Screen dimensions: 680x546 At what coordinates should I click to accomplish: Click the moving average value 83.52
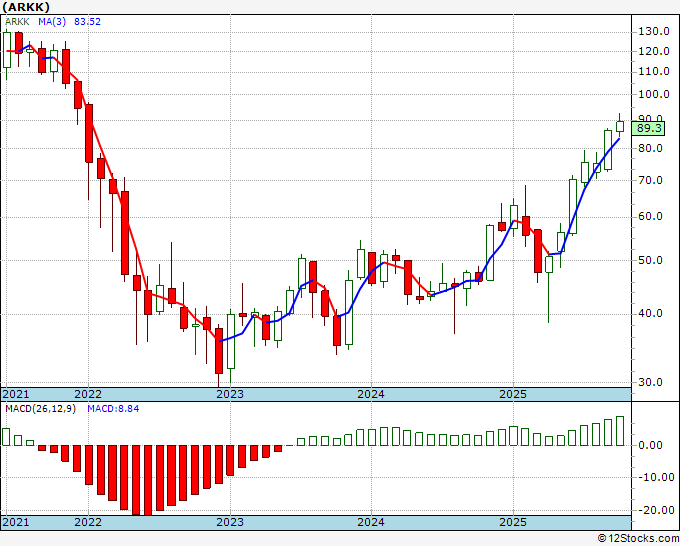[x=87, y=22]
